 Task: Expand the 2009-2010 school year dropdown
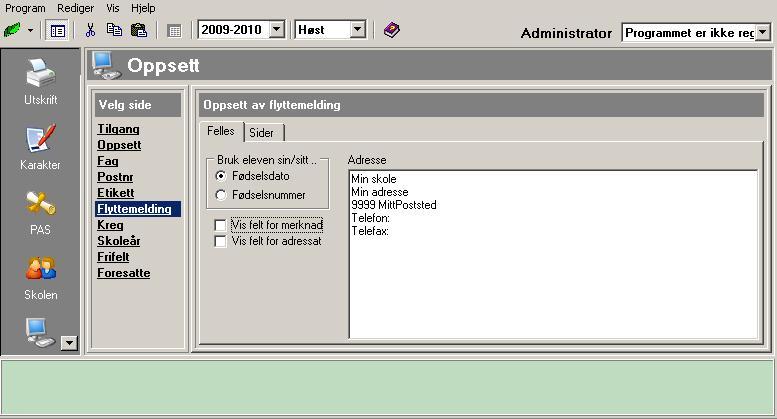click(277, 30)
